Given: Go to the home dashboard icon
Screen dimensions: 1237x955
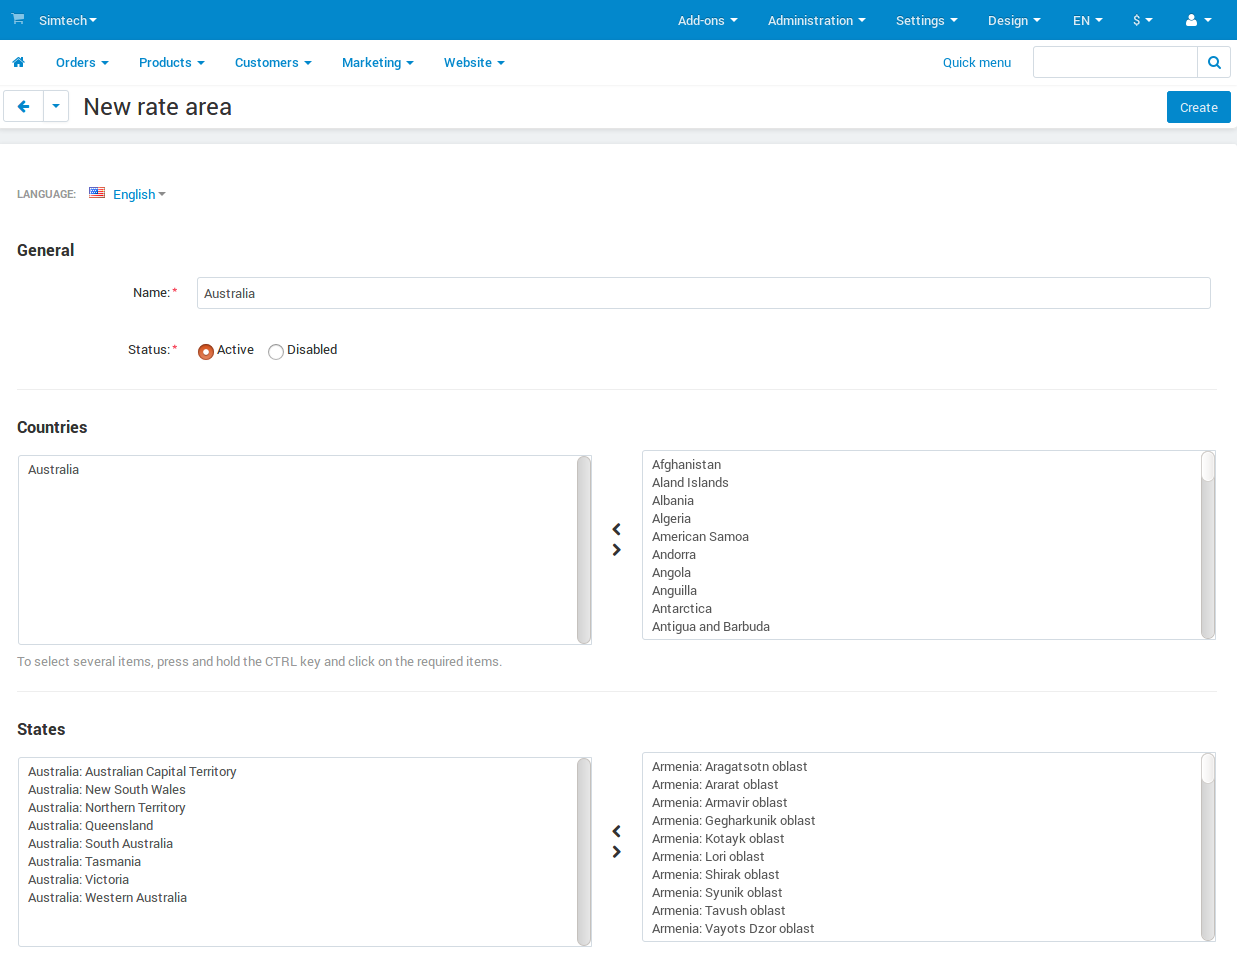Looking at the screenshot, I should click(18, 62).
